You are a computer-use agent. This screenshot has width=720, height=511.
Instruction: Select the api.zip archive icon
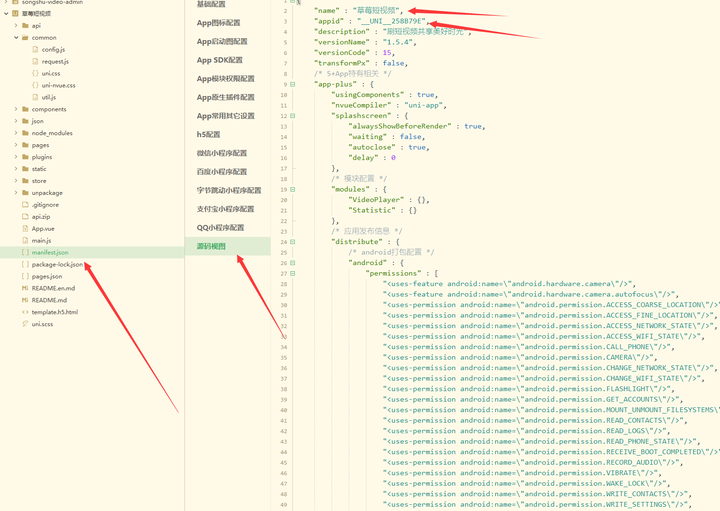click(x=25, y=217)
